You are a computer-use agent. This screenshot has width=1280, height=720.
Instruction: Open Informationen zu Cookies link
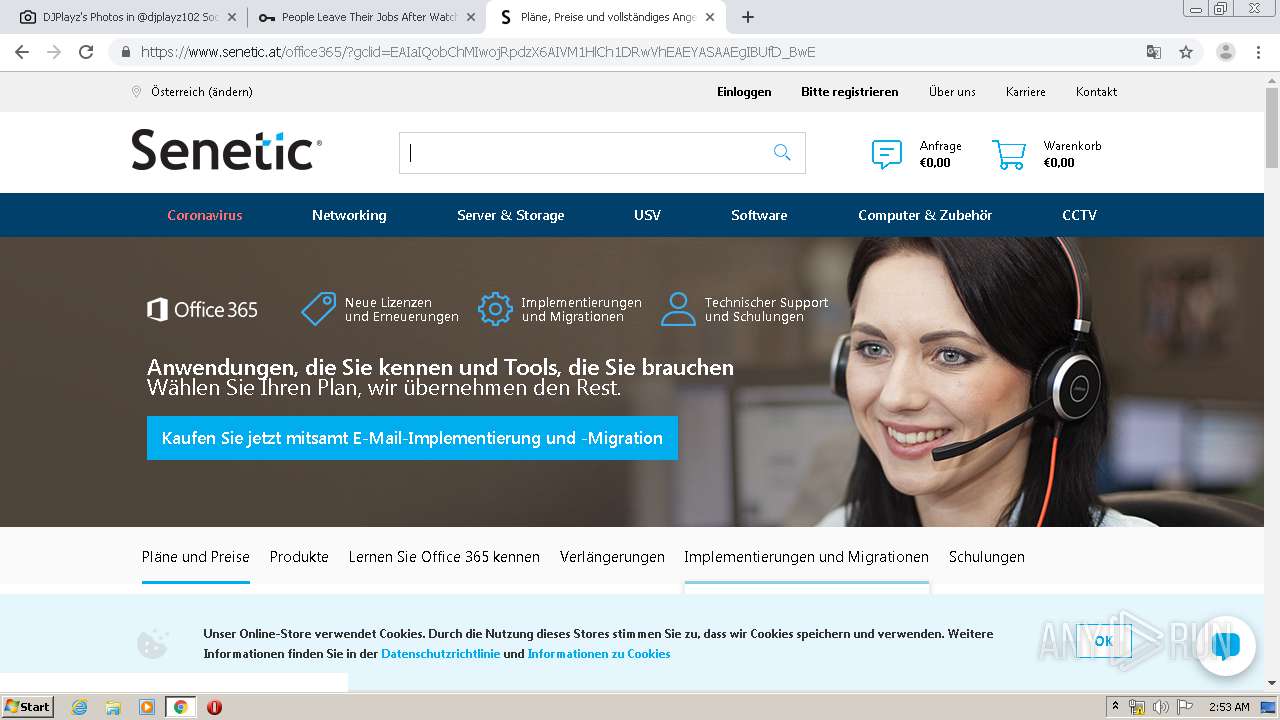(599, 654)
